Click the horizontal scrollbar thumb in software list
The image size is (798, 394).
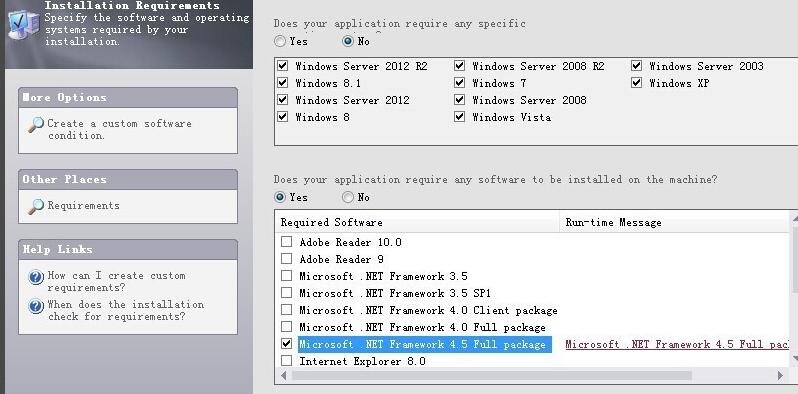(492, 376)
